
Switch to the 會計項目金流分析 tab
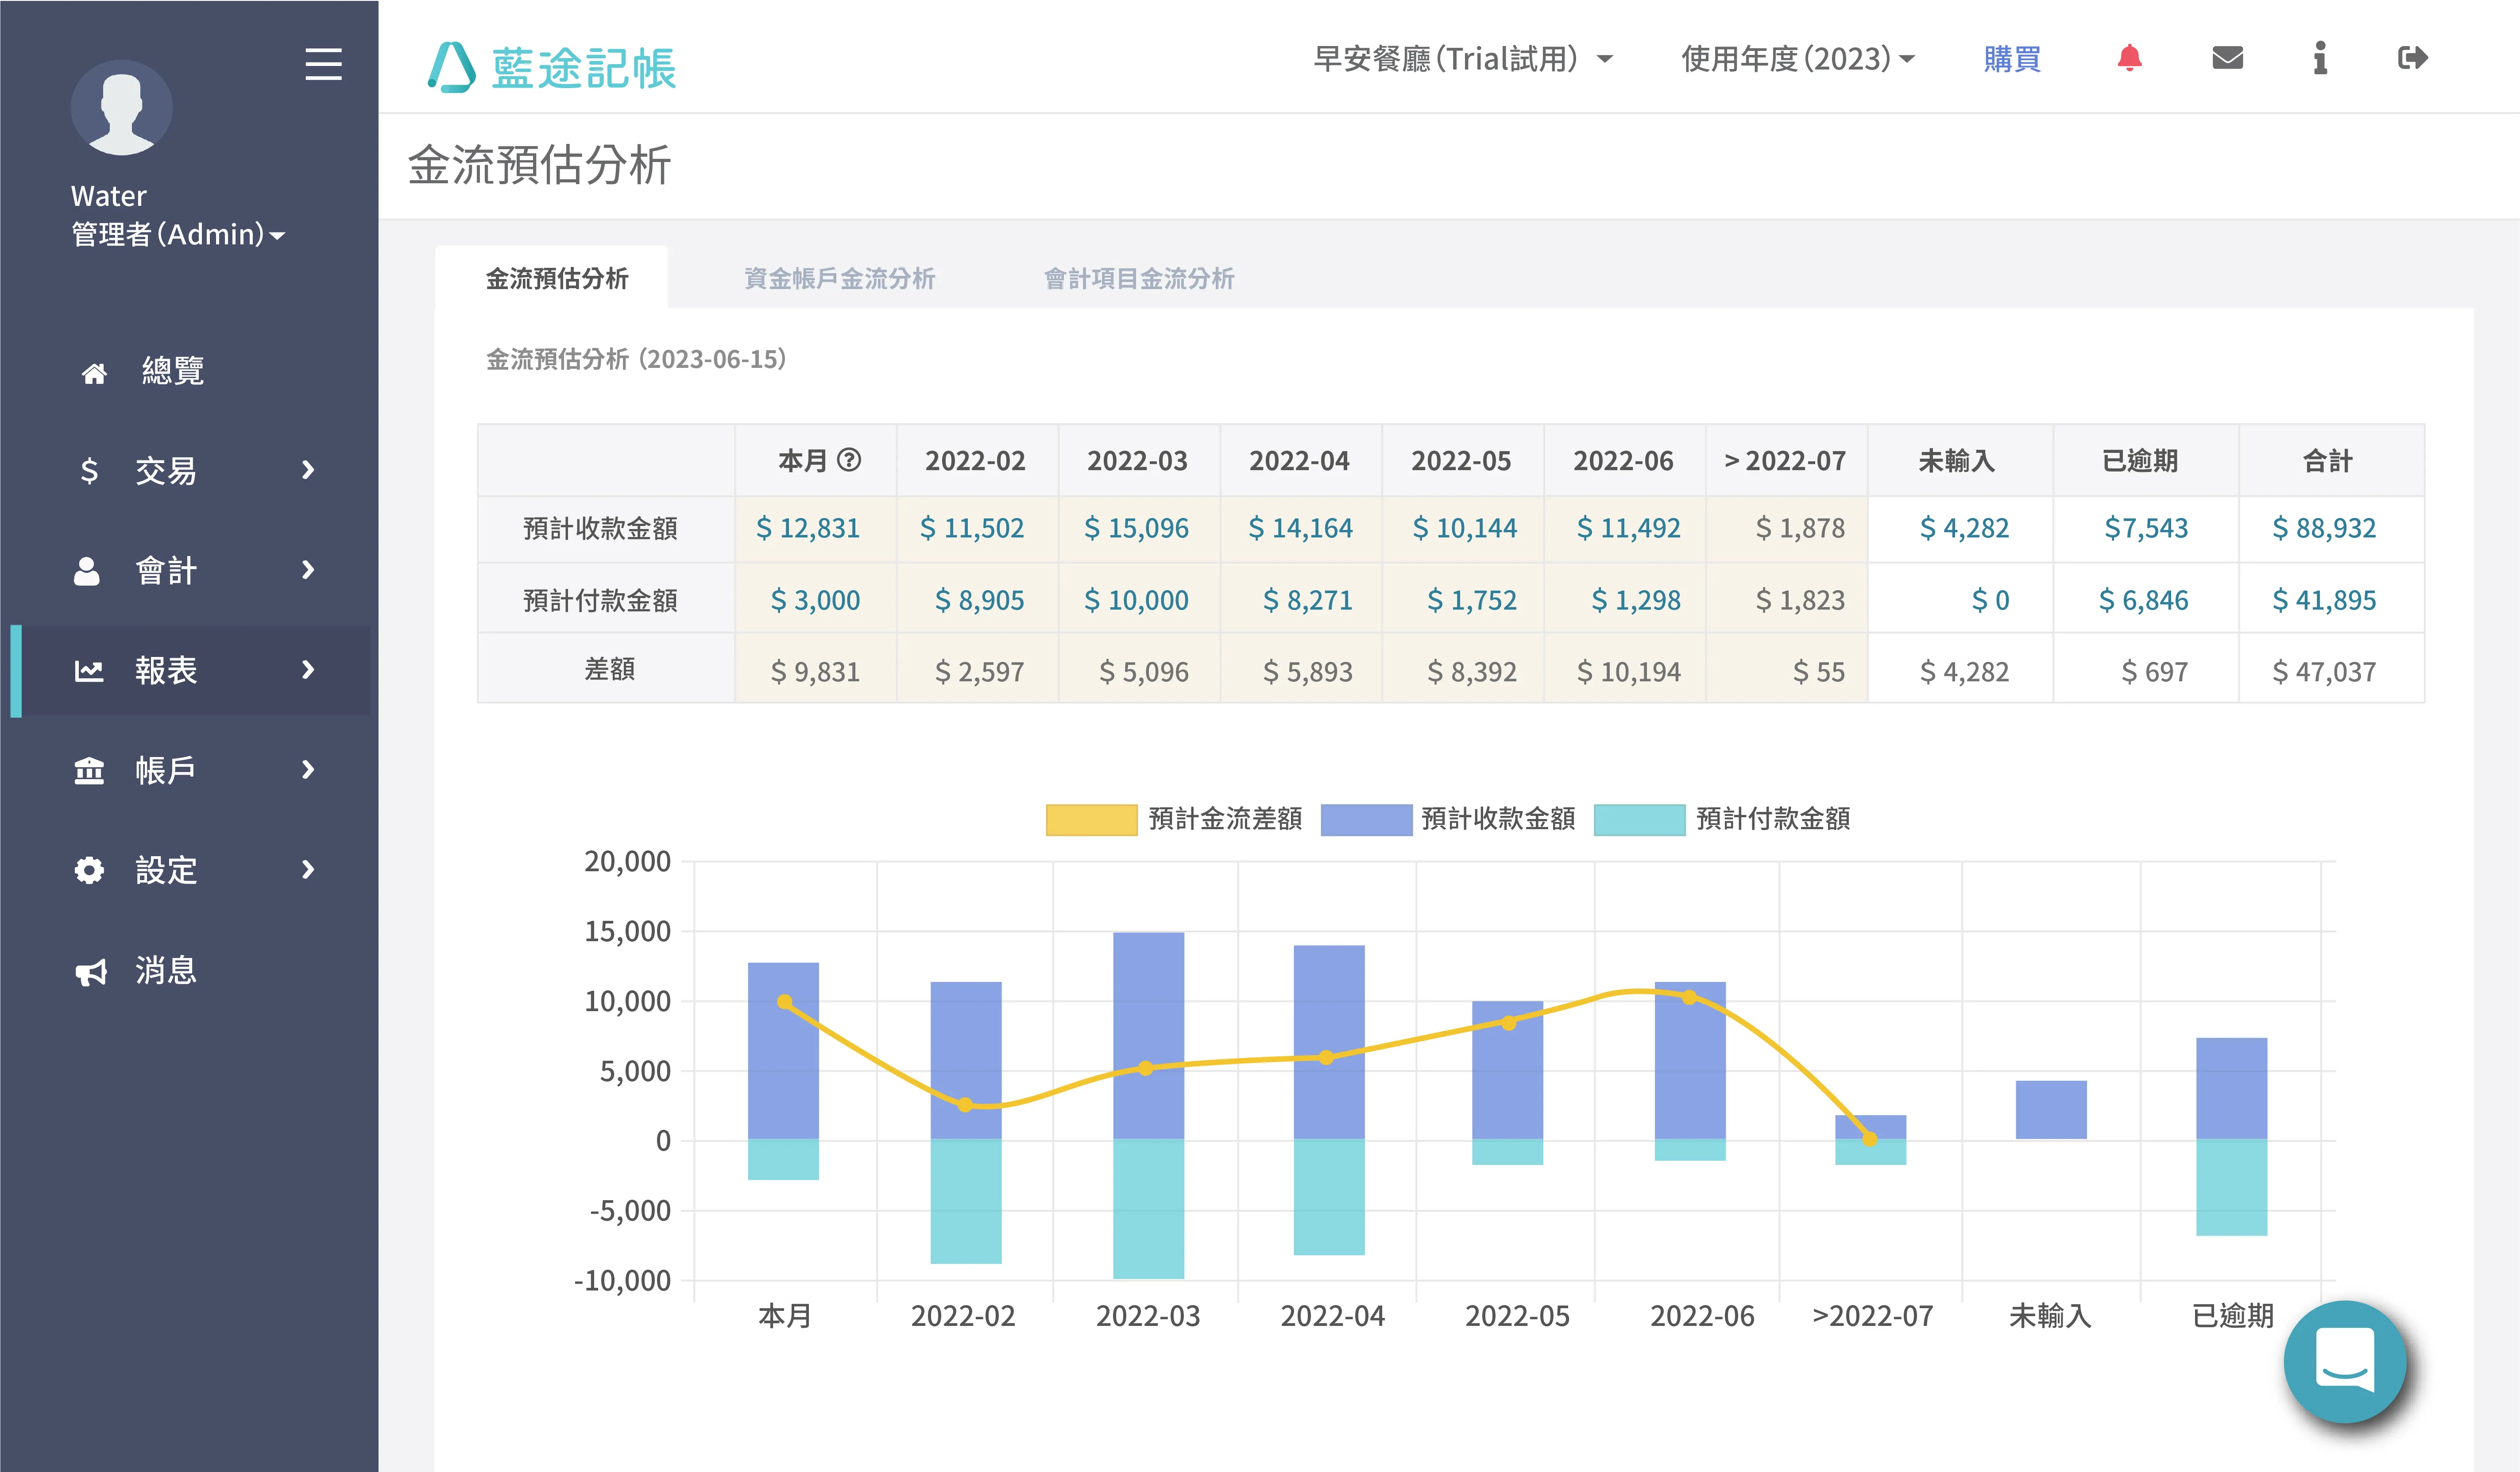pos(1139,278)
